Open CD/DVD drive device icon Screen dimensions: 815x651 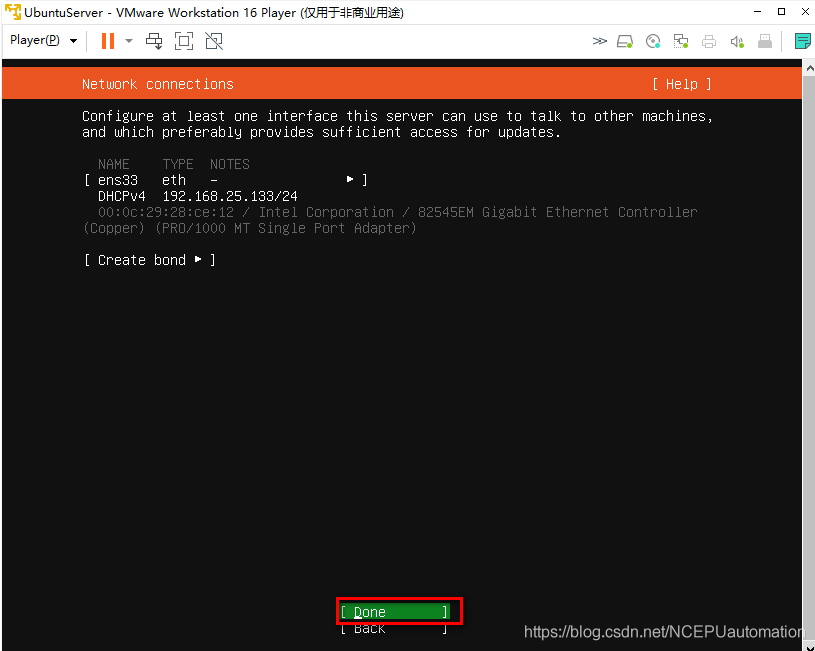tap(653, 41)
